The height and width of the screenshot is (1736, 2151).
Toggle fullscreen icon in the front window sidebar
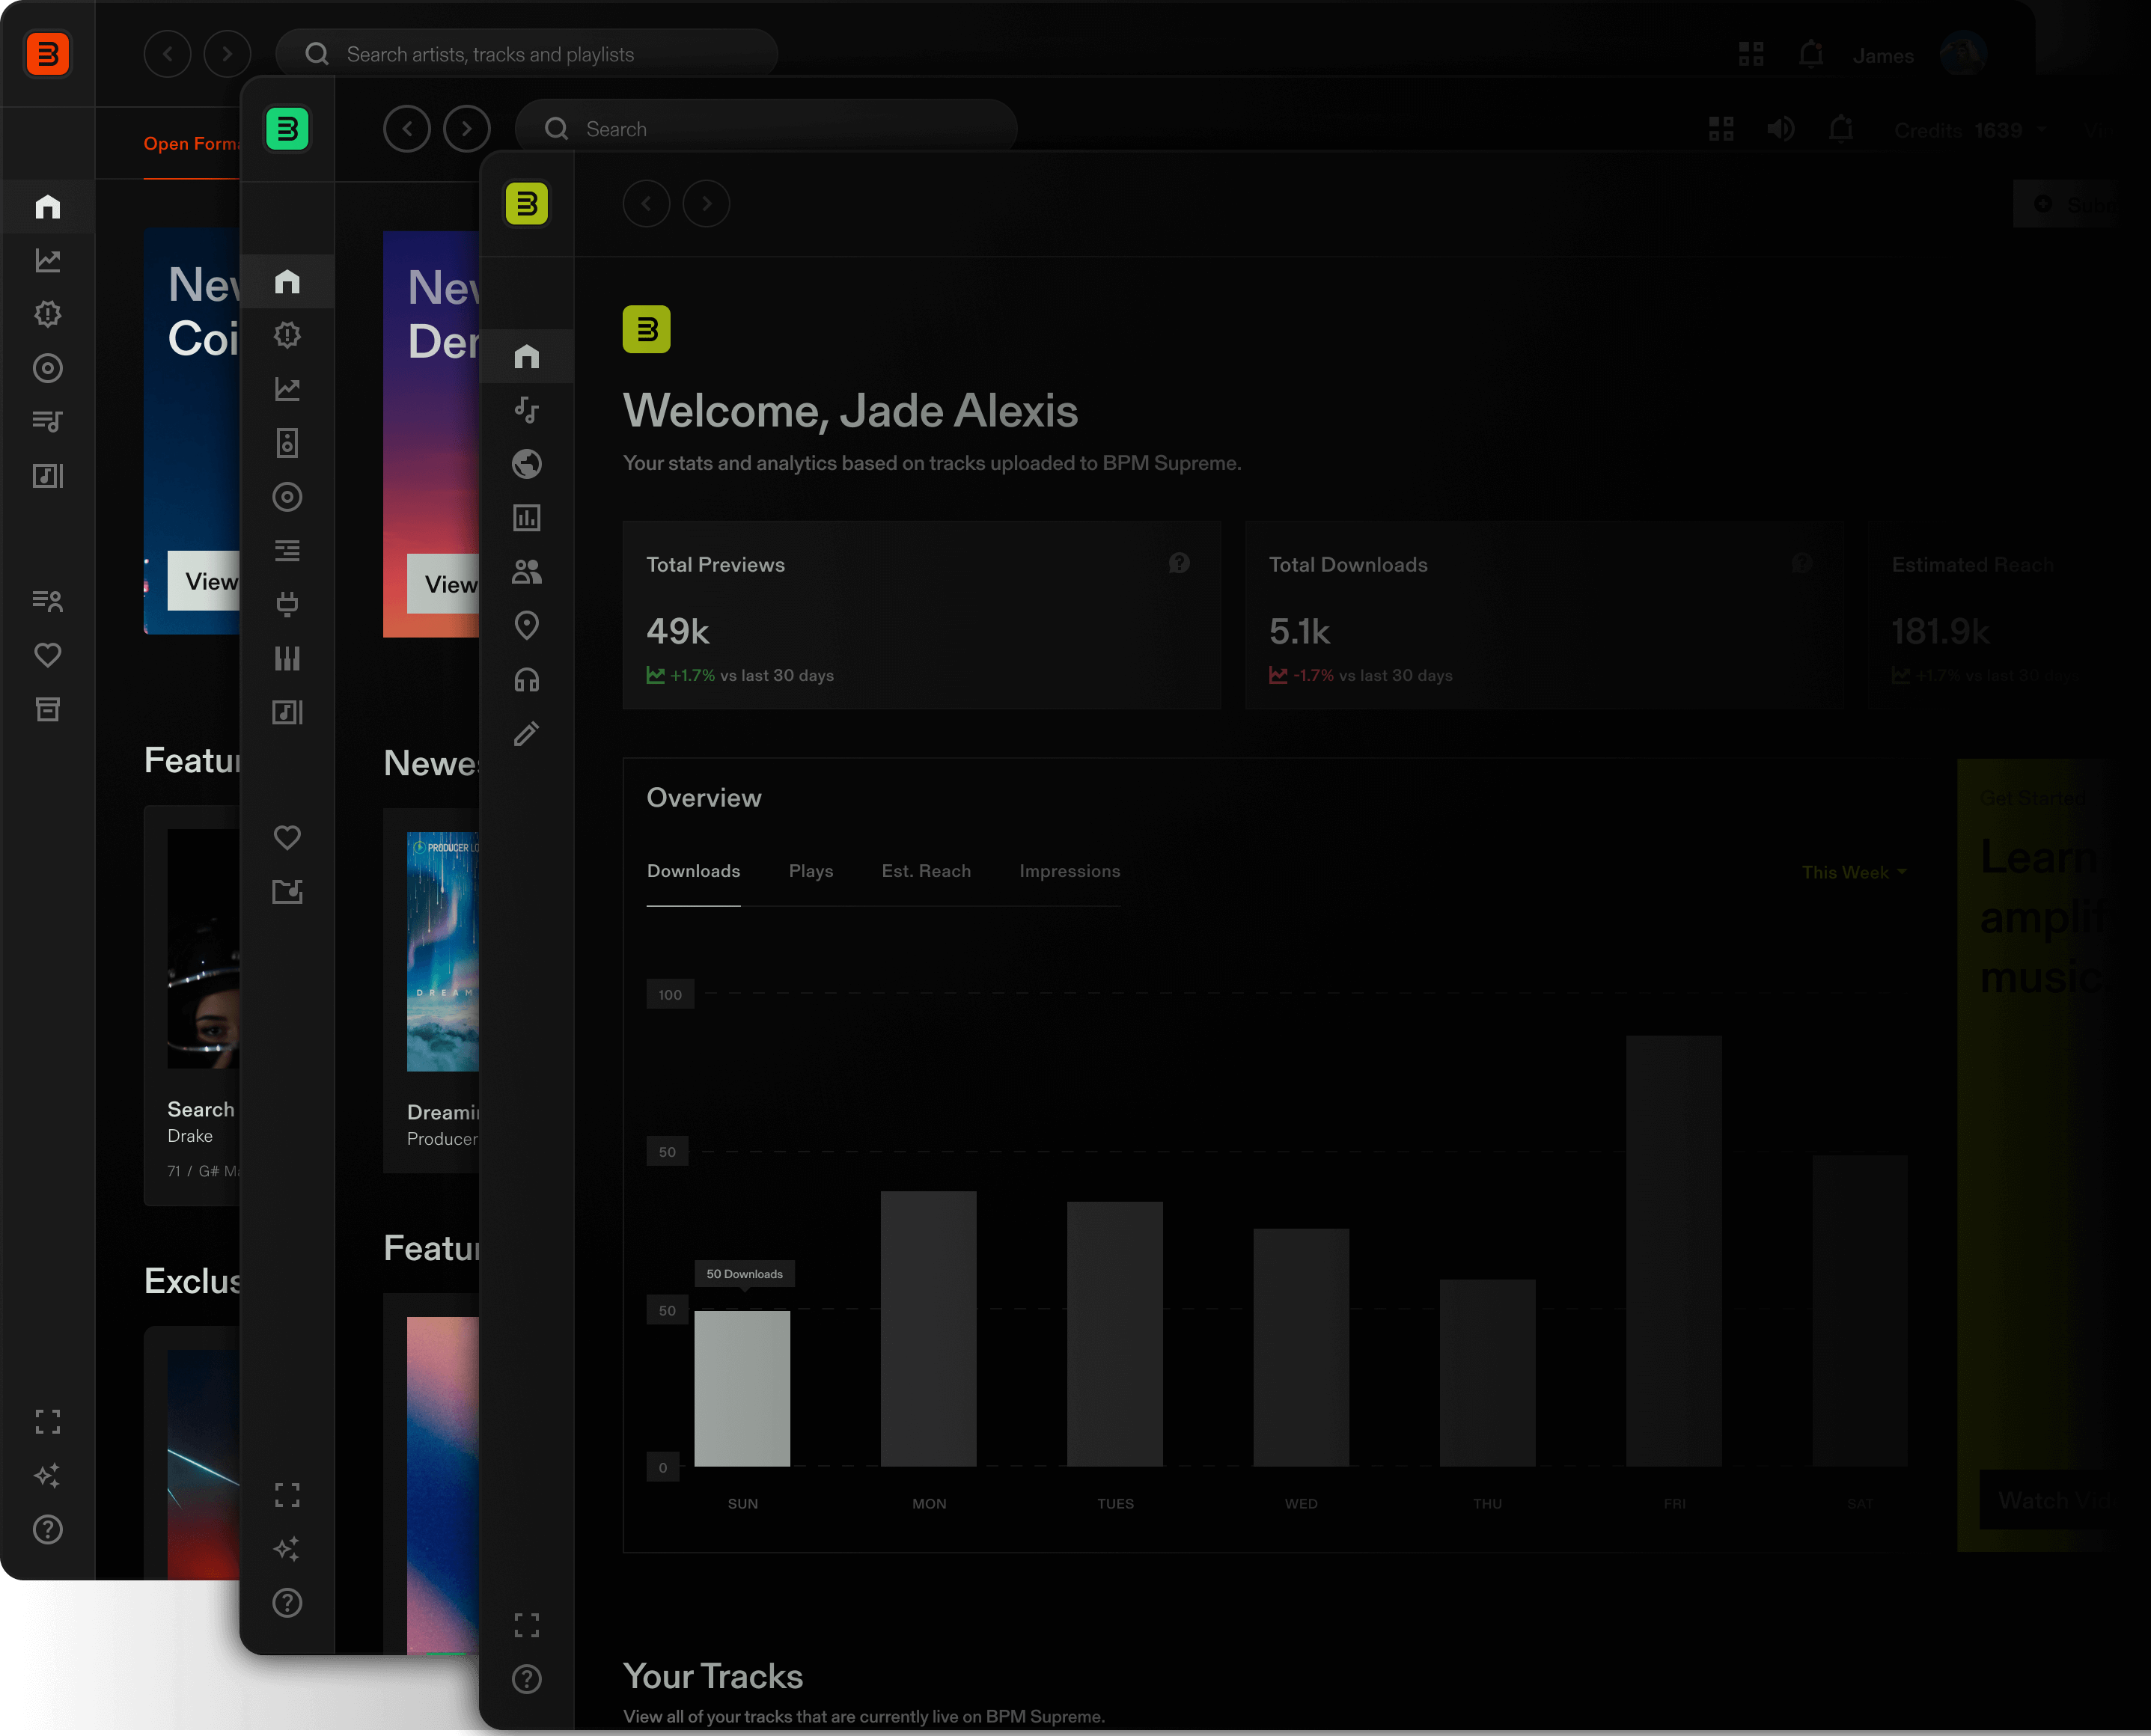tap(527, 1625)
